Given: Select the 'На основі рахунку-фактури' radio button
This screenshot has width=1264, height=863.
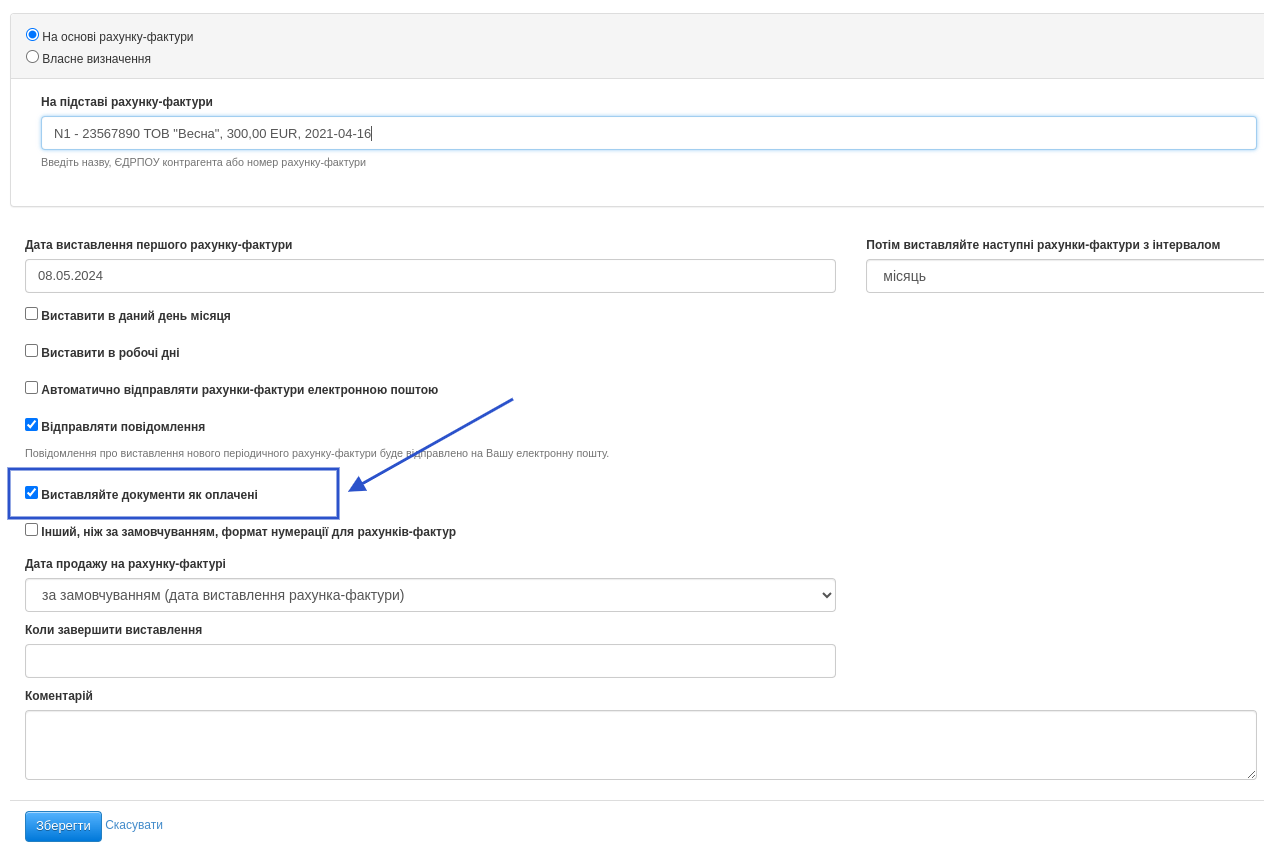Looking at the screenshot, I should 32,35.
